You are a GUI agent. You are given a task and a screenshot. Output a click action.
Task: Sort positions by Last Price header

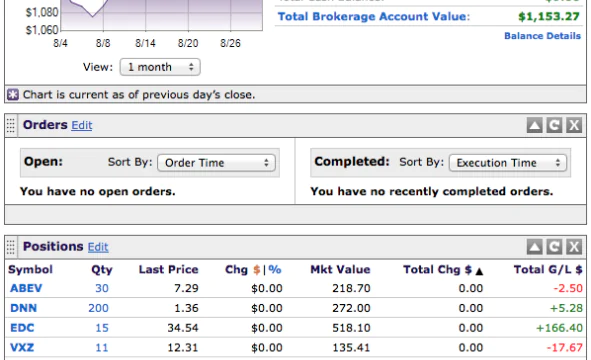[168, 270]
